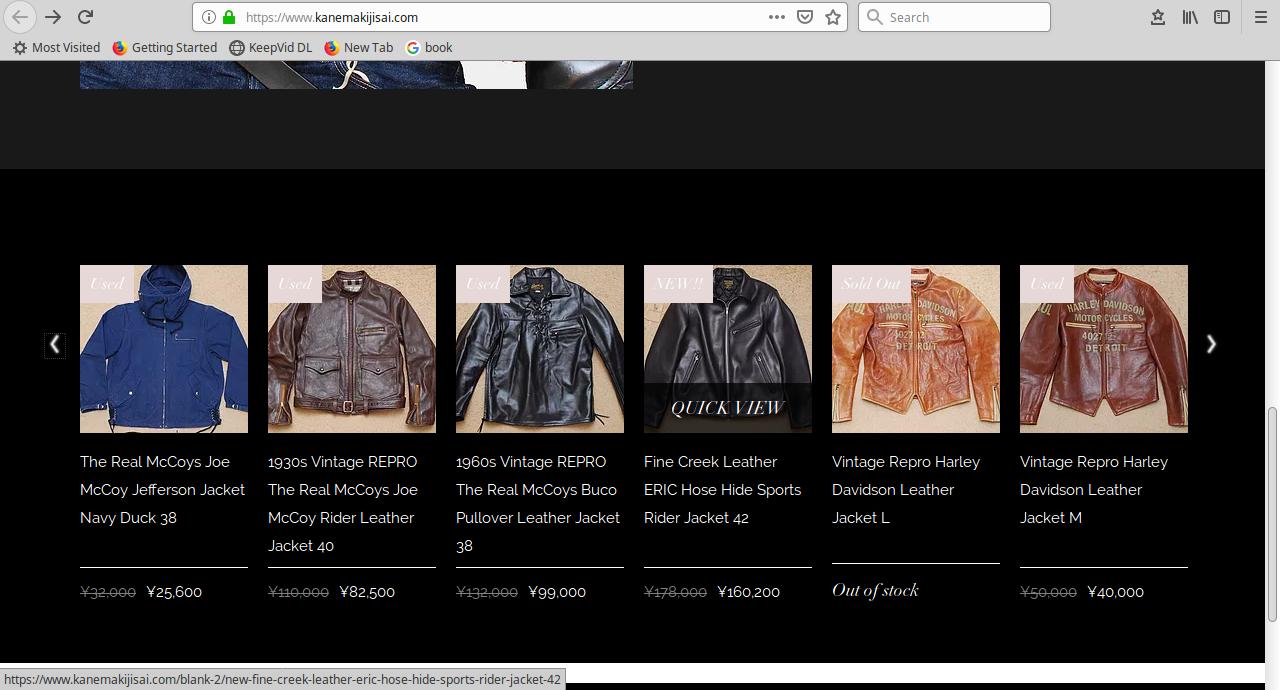Screen dimensions: 1280x690
Task: Click the crossed-out ¥32,000 price
Action: (x=108, y=592)
